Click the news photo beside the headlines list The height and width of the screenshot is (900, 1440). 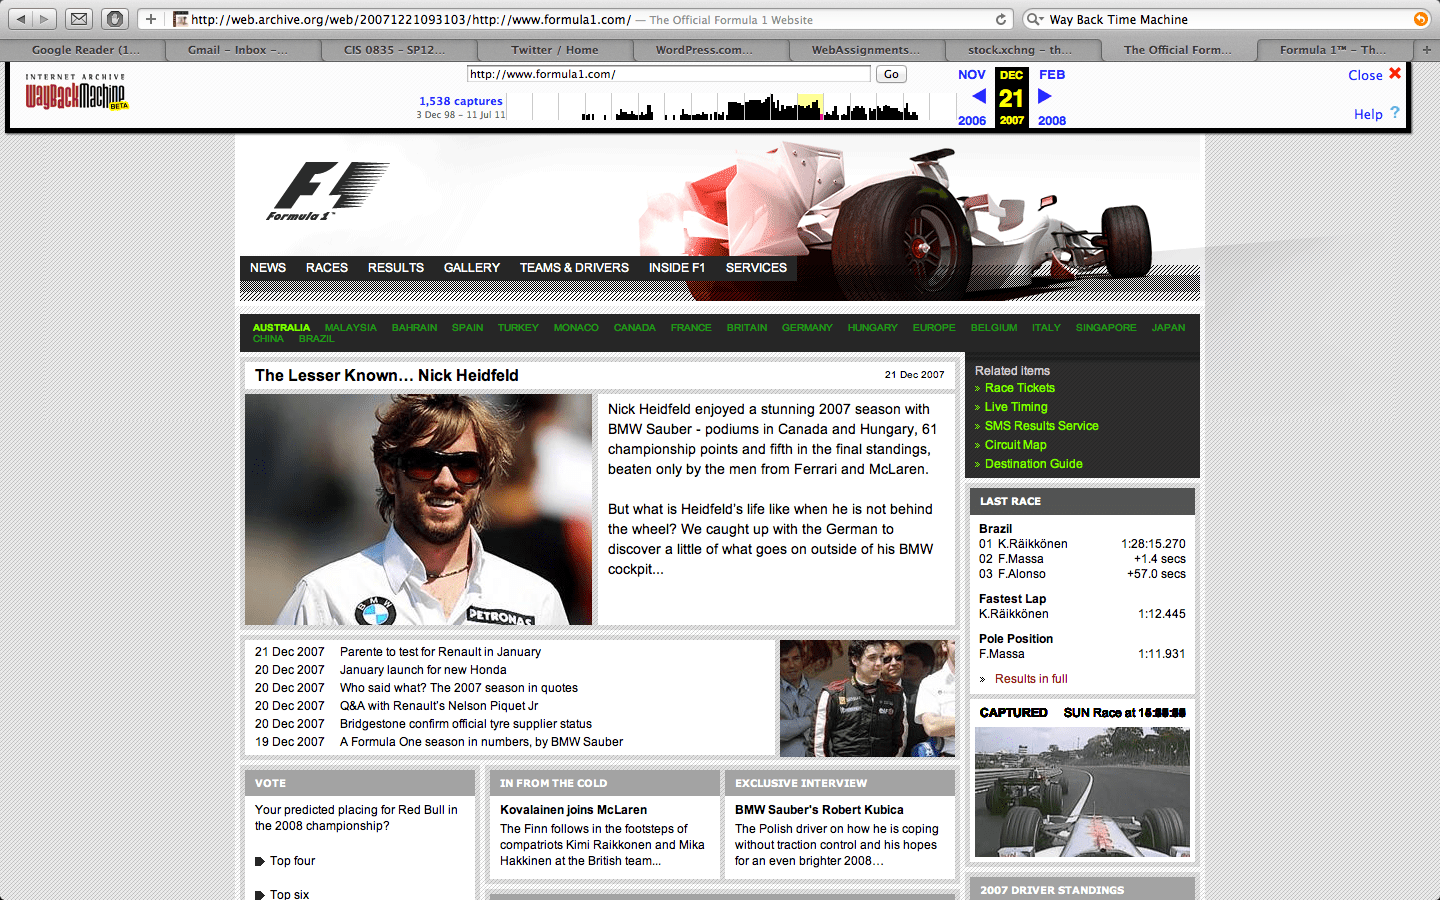(x=867, y=698)
